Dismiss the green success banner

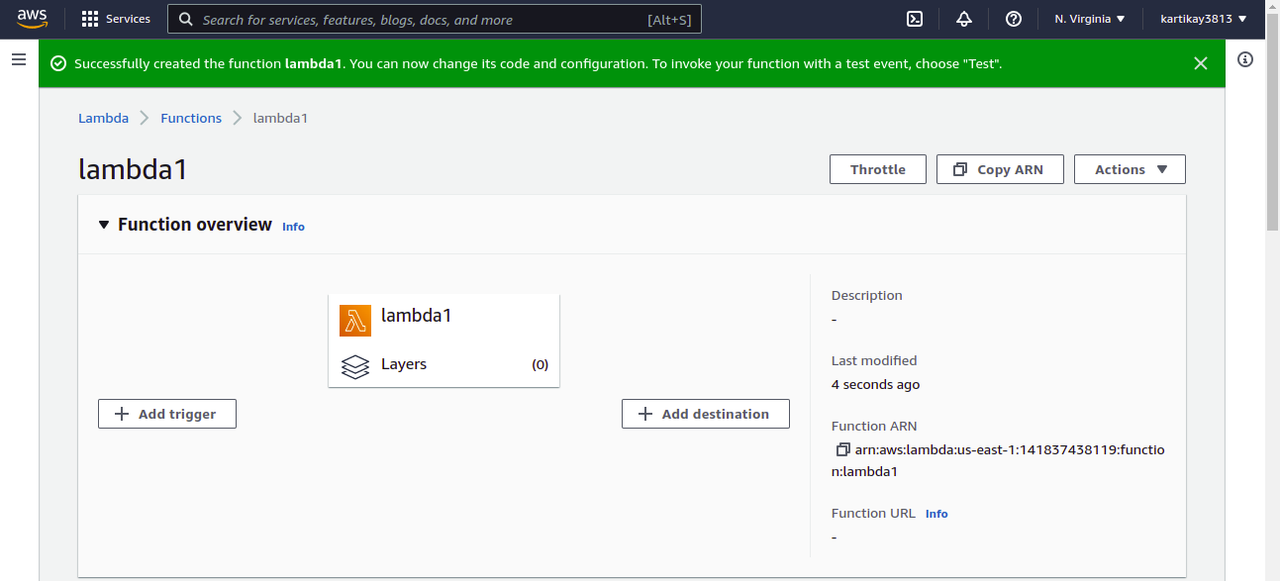click(1200, 63)
